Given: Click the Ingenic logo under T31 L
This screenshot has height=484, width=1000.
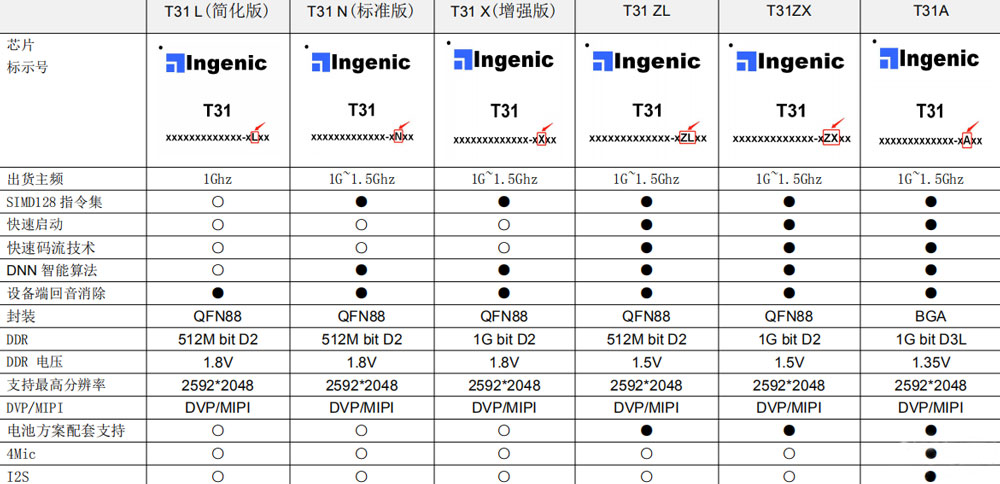Looking at the screenshot, I should pos(216,63).
